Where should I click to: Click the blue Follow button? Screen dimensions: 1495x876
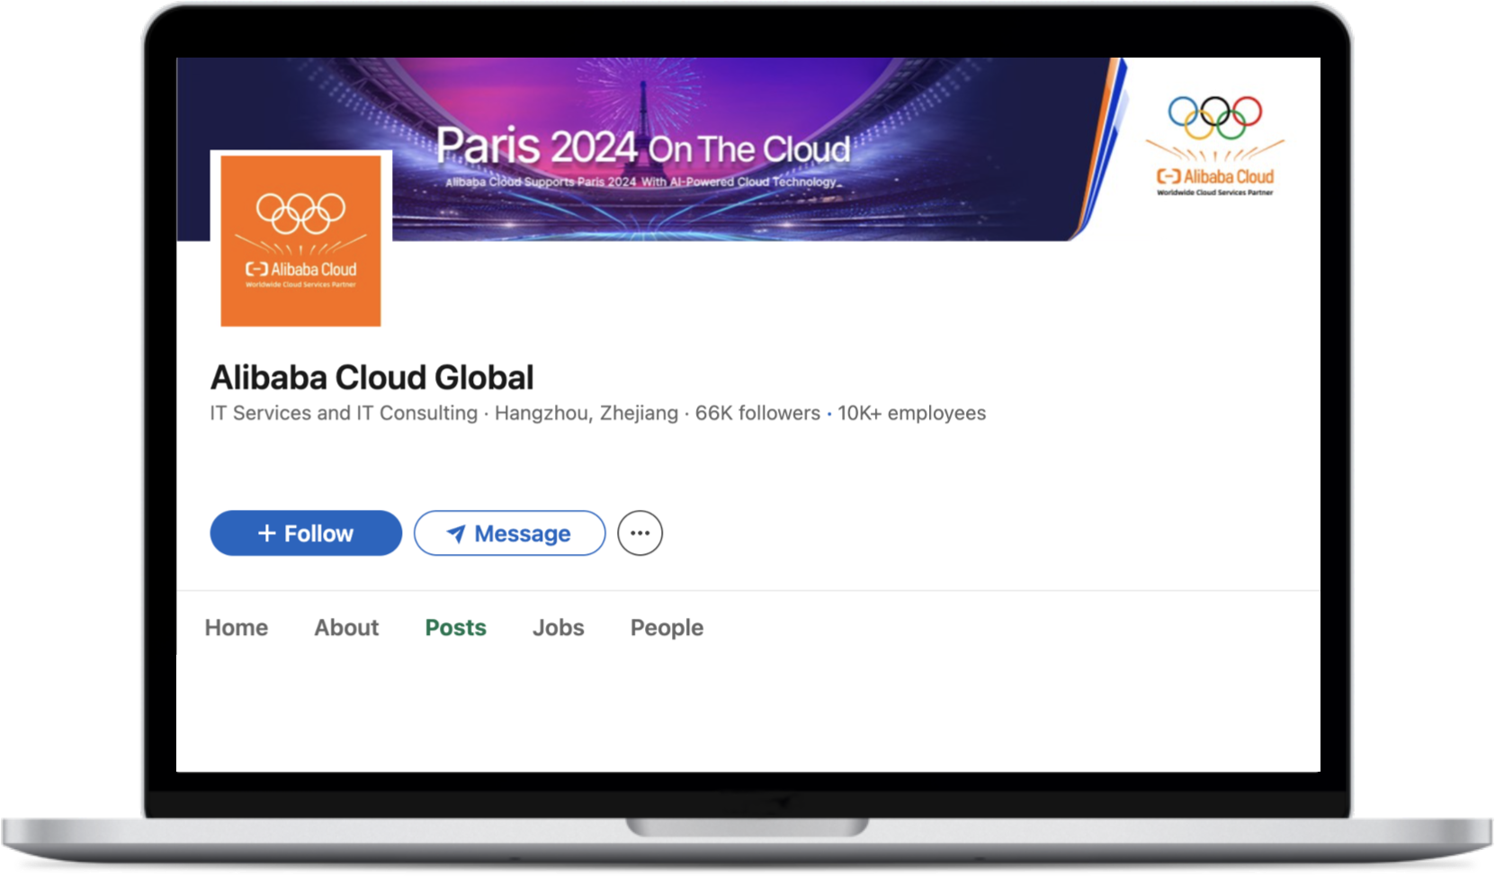tap(306, 533)
